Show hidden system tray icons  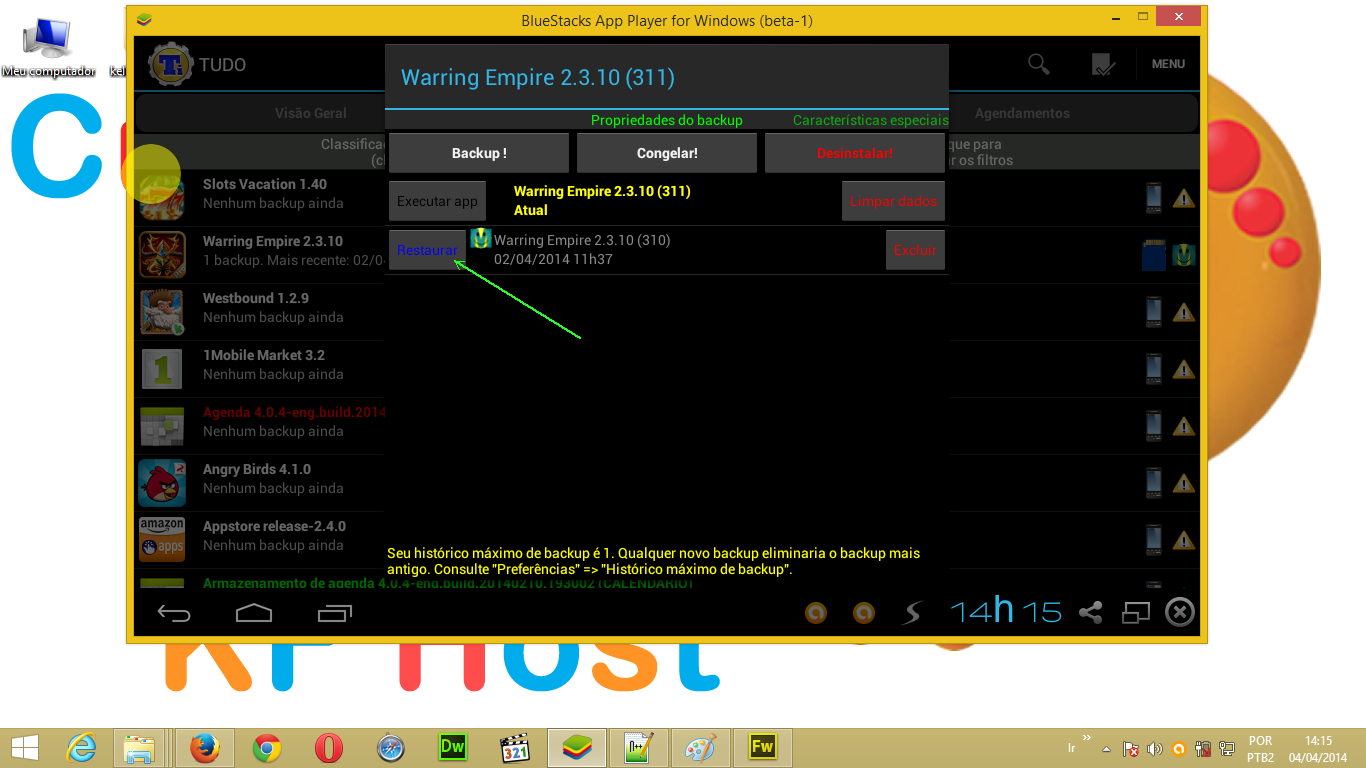pyautogui.click(x=1106, y=748)
